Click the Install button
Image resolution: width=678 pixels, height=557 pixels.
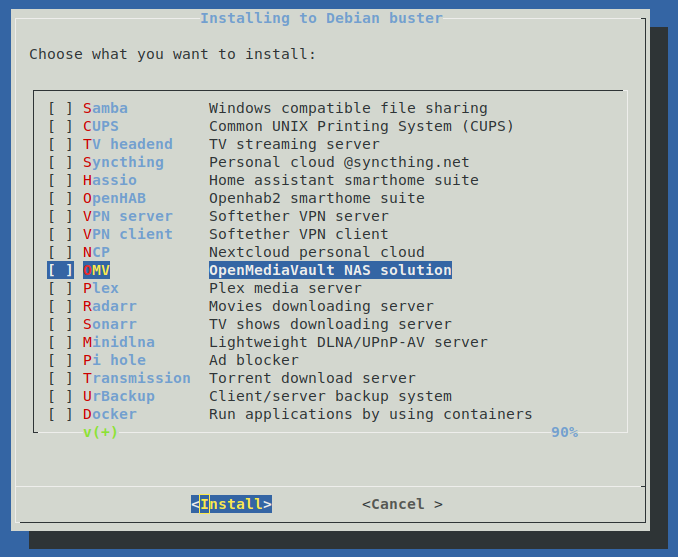[x=231, y=504]
